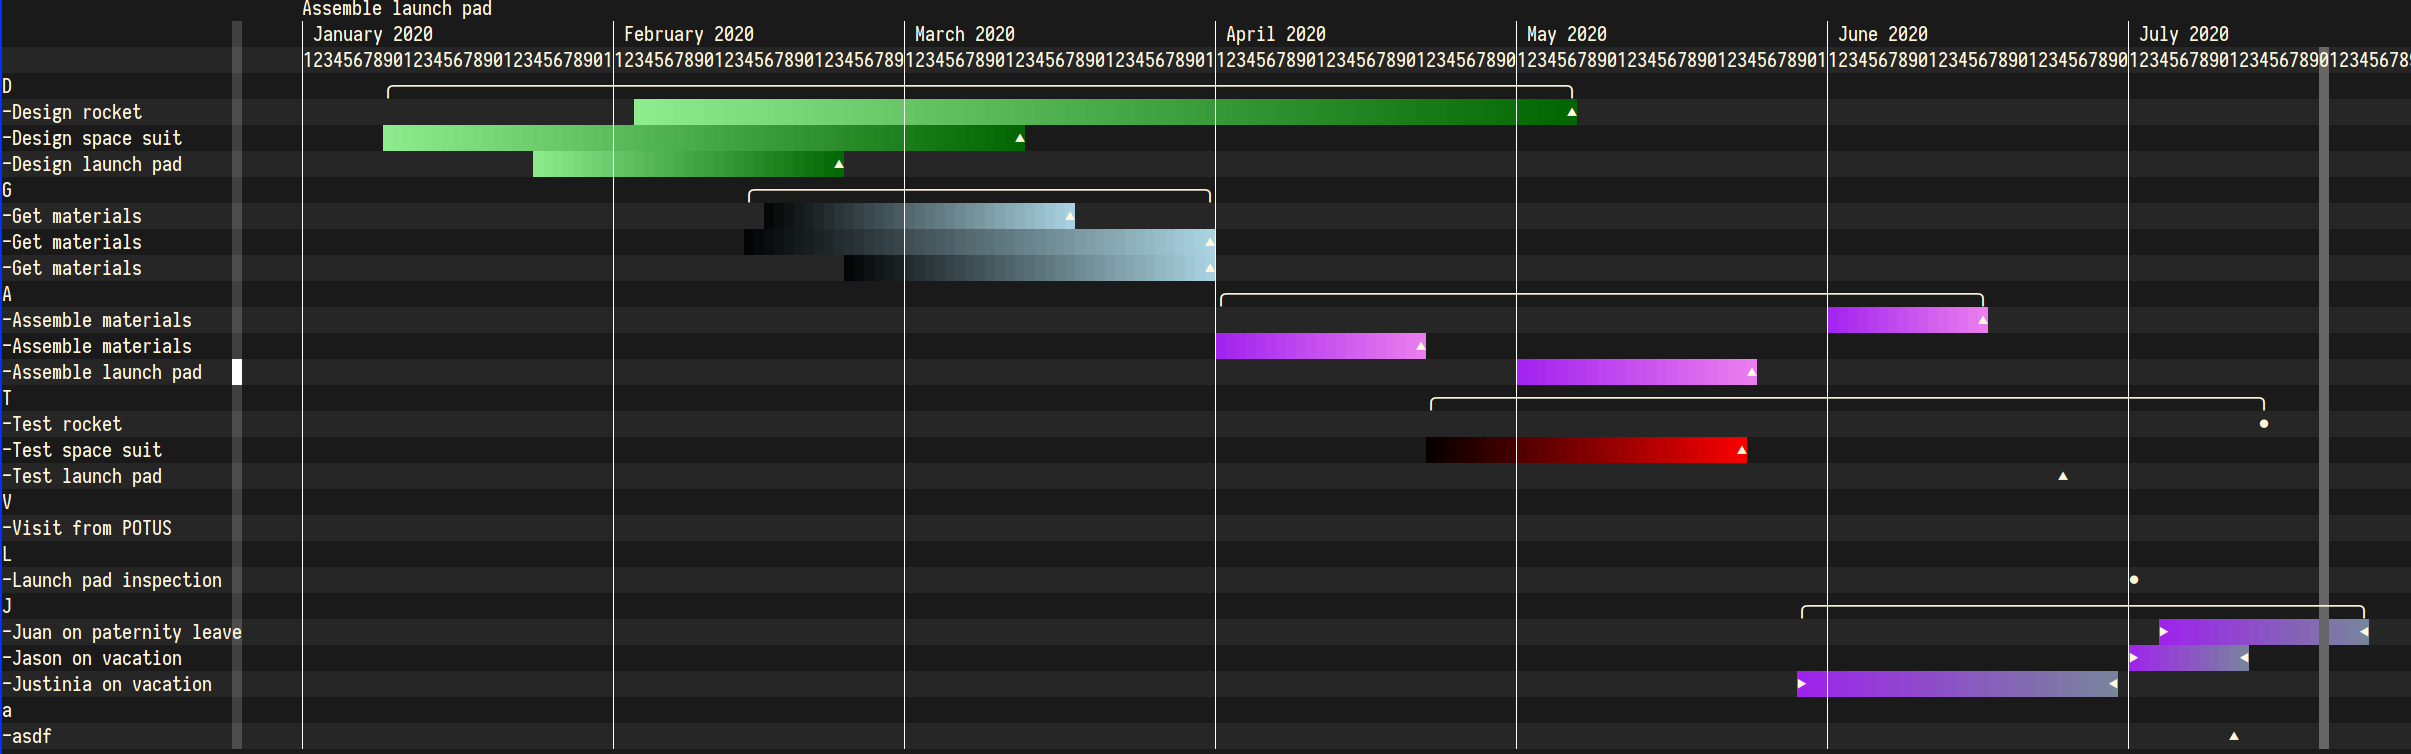Click the January 2020 month header
The image size is (2411, 754).
[373, 34]
